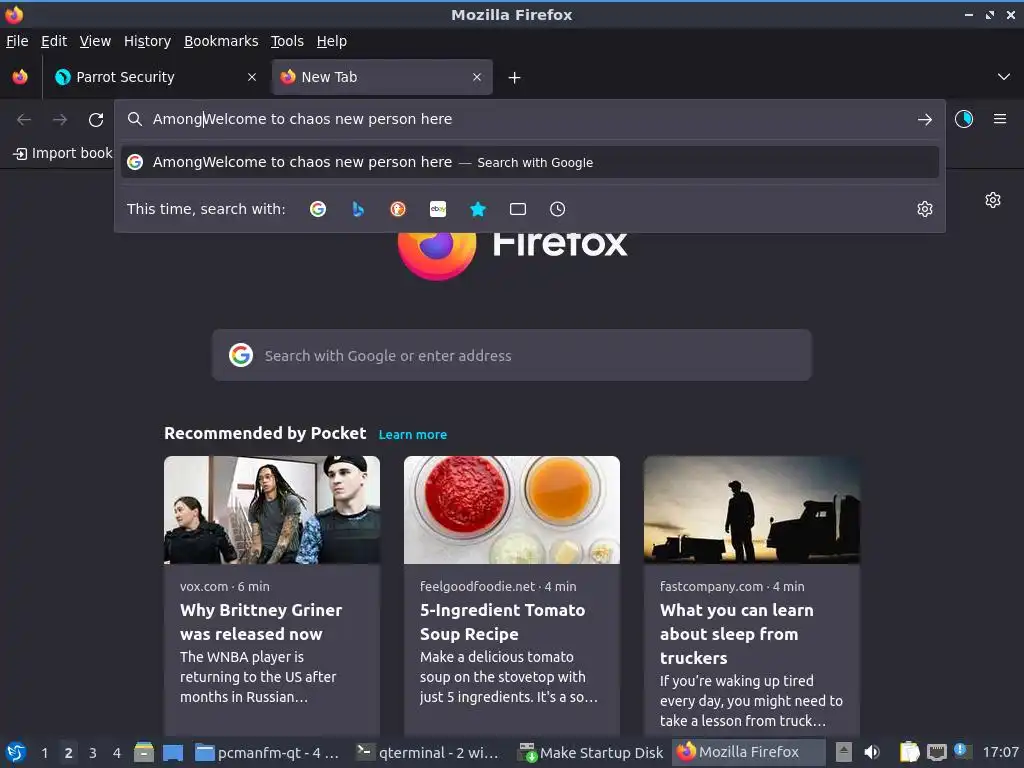Click headline 5-Ingredient Tomato Soup Recipe
The image size is (1024, 768).
(502, 622)
